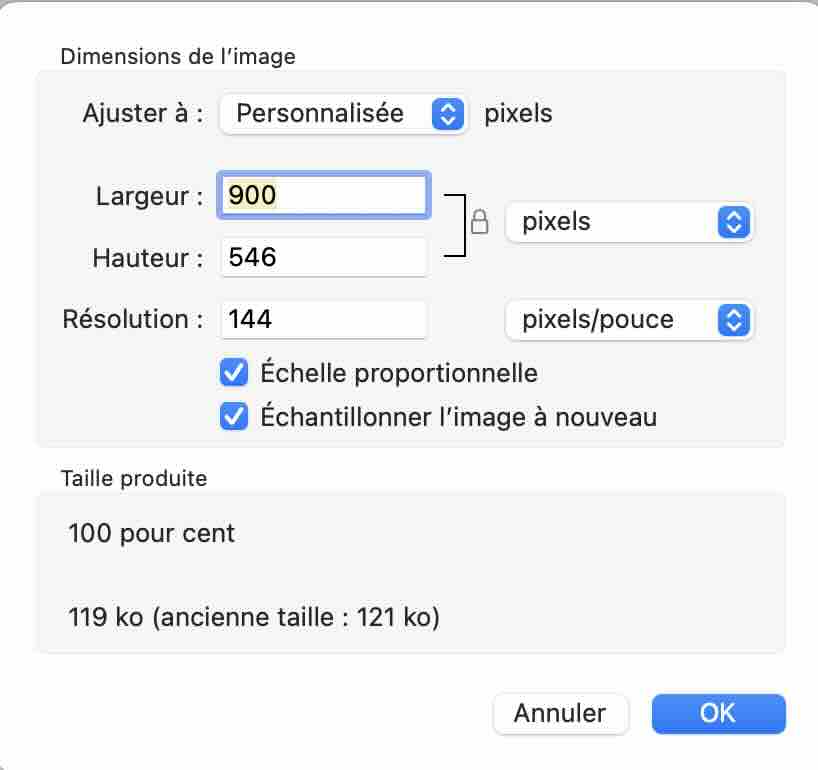Image resolution: width=818 pixels, height=770 pixels.
Task: Focus the Largeur field showing 900
Action: pos(324,195)
